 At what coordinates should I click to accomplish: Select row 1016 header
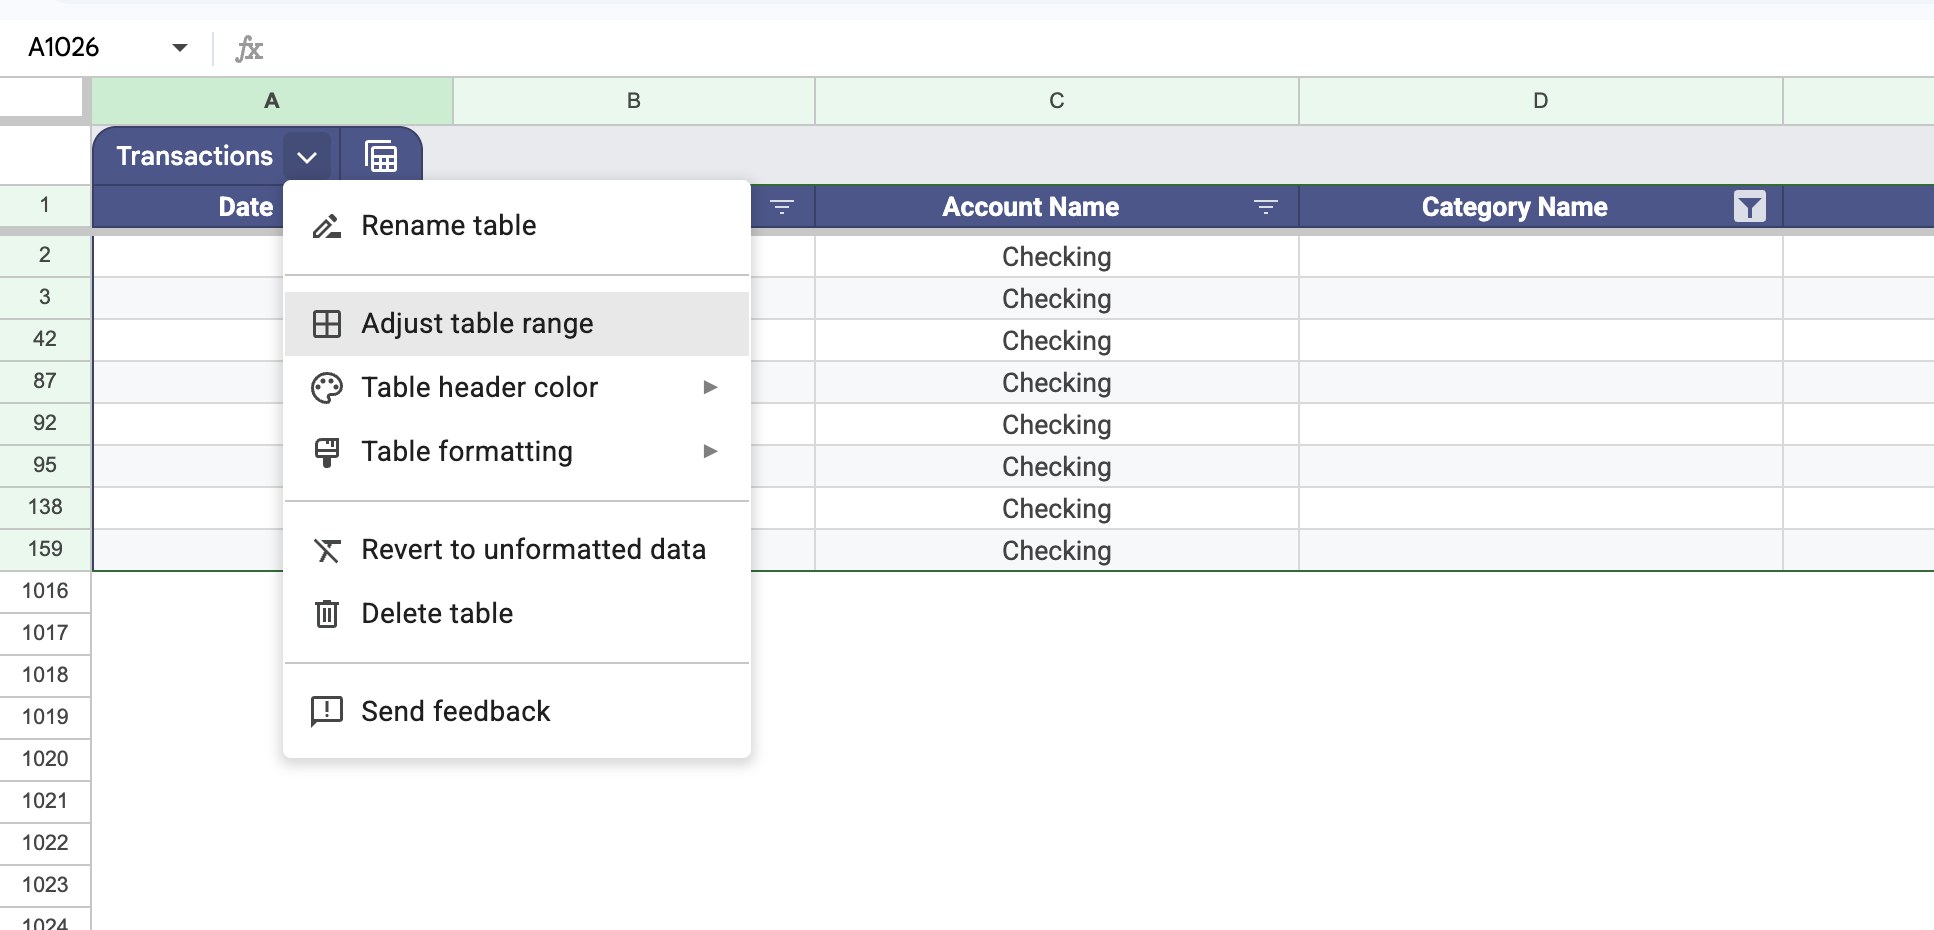click(45, 591)
